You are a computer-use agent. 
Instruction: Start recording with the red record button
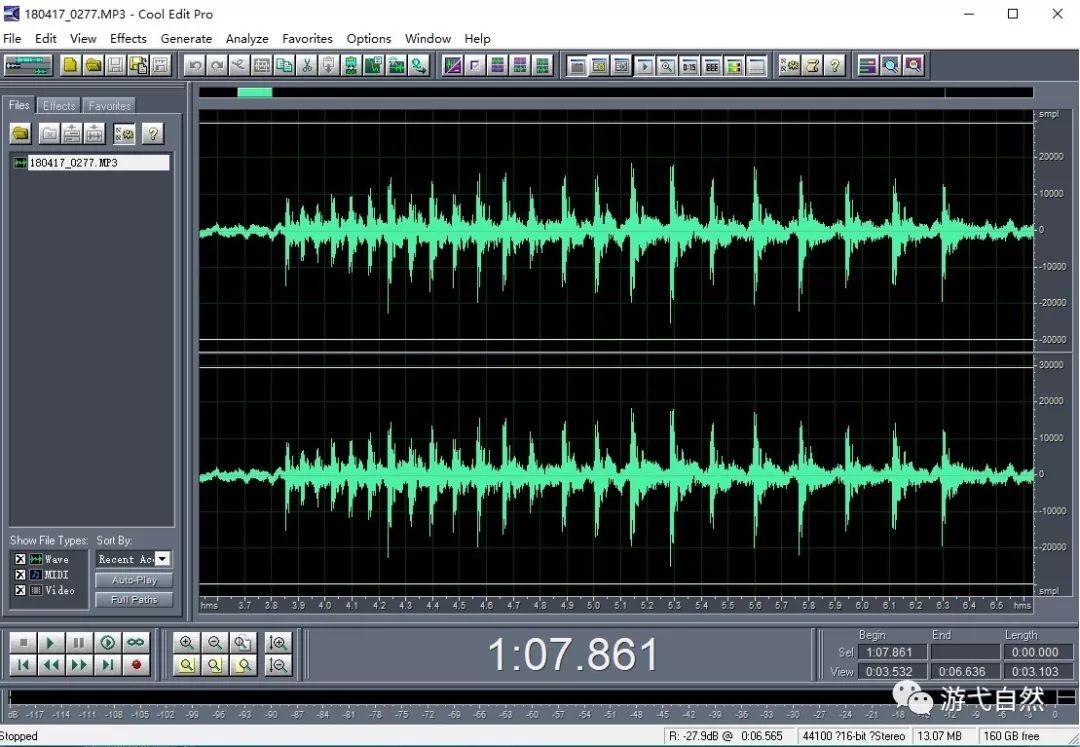(x=136, y=665)
